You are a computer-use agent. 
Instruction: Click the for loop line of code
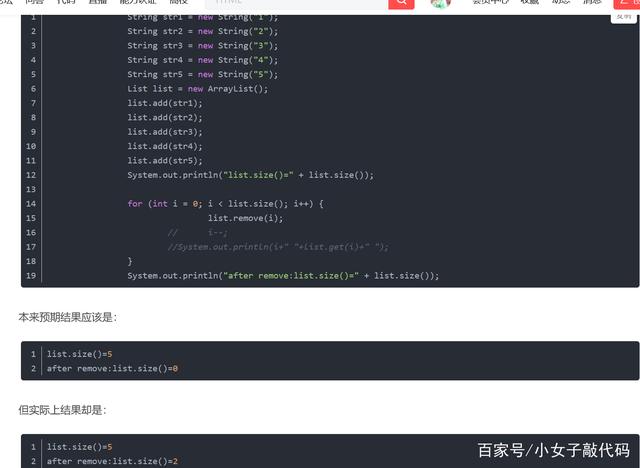(x=225, y=204)
